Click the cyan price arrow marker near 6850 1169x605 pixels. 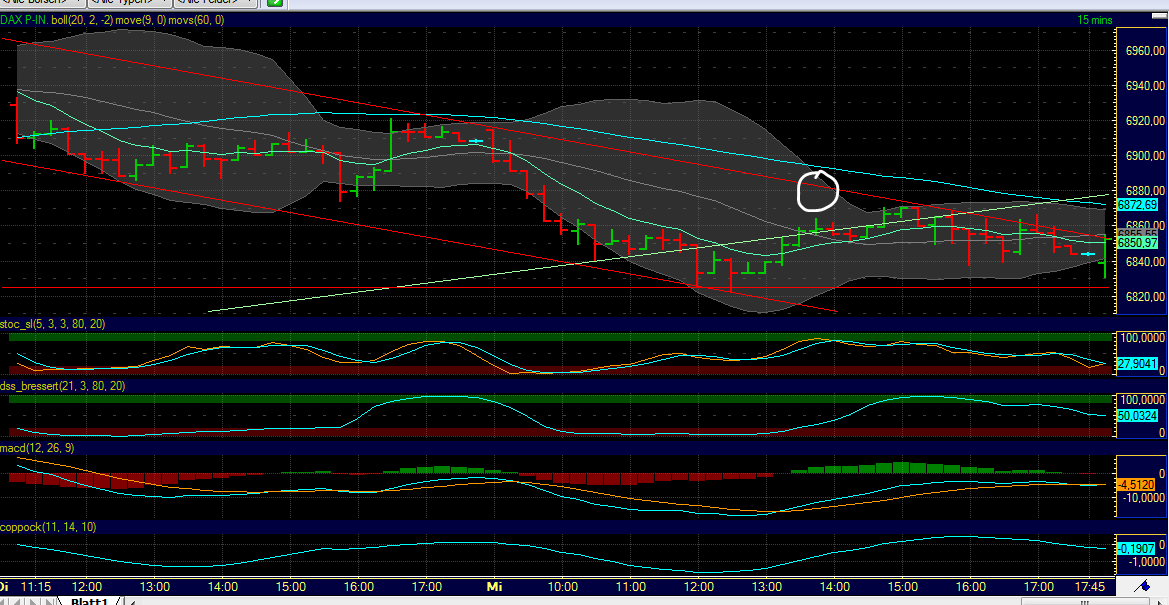(x=1088, y=255)
